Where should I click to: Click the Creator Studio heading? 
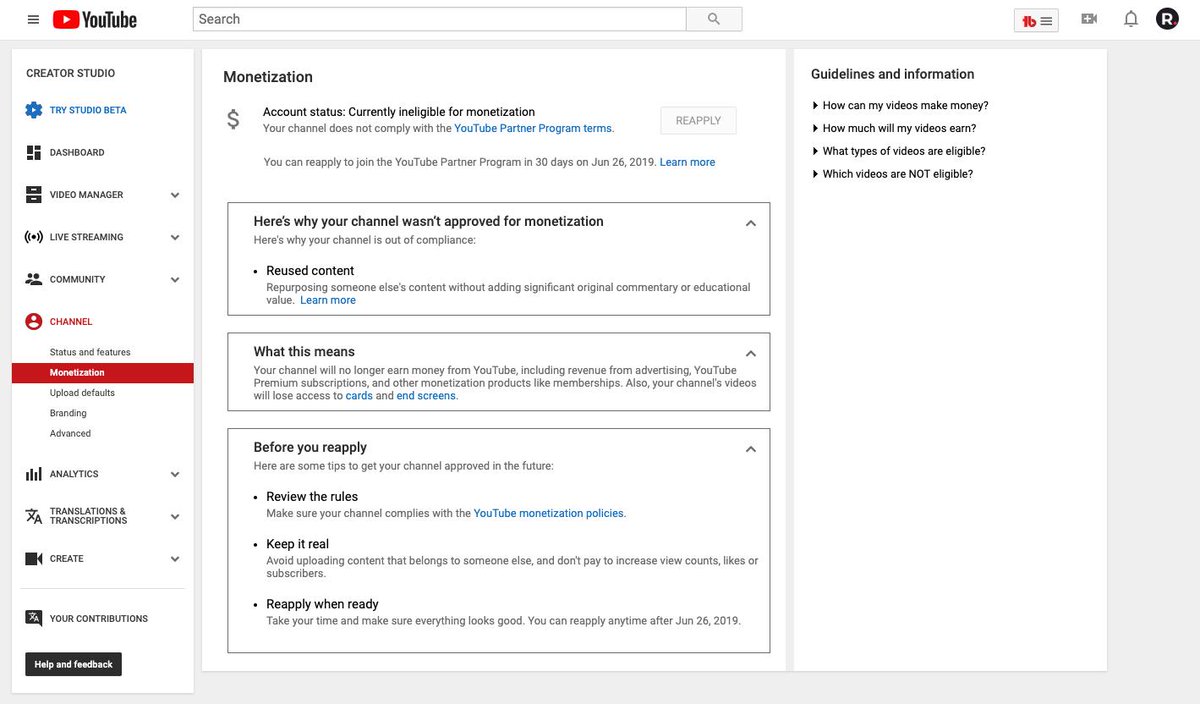[x=70, y=73]
